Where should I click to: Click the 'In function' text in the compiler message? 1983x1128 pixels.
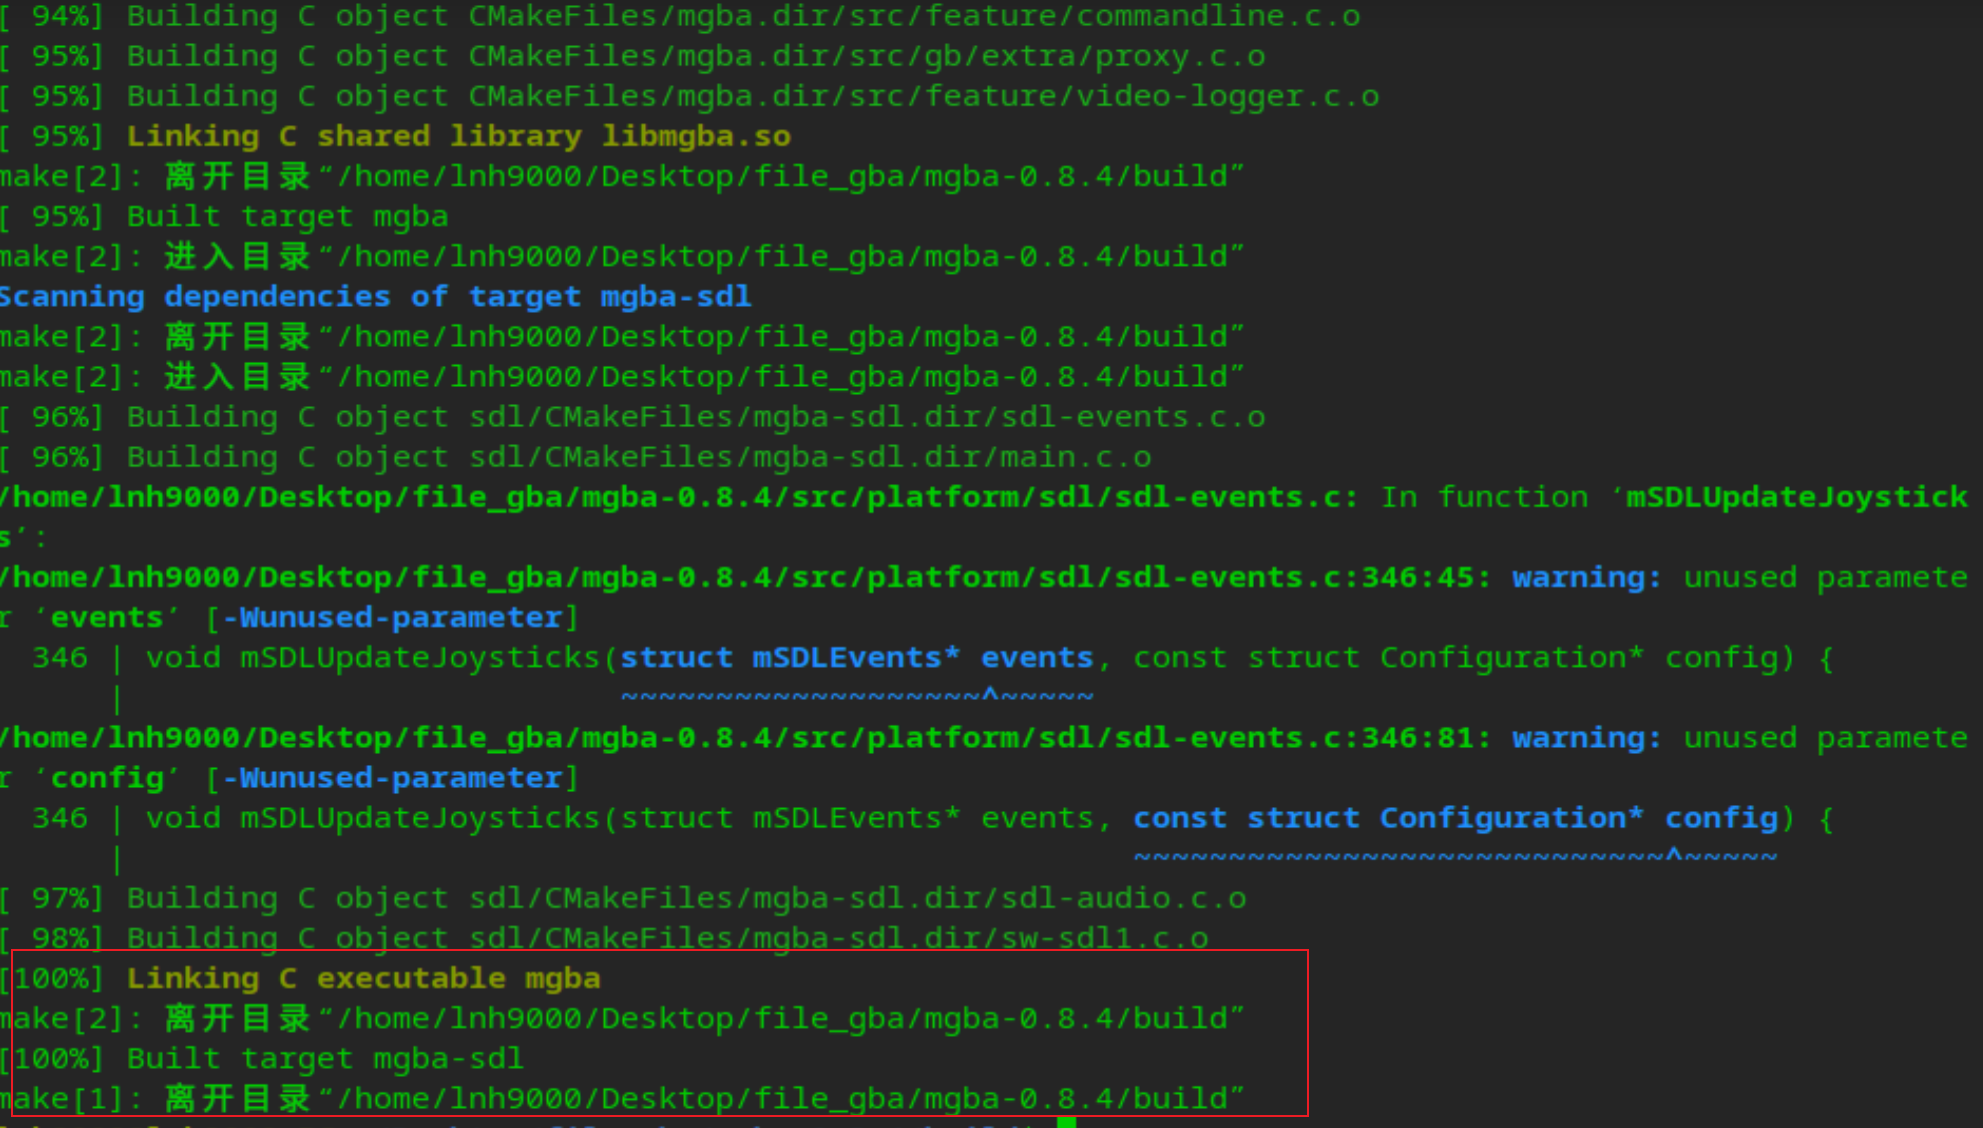click(1484, 497)
